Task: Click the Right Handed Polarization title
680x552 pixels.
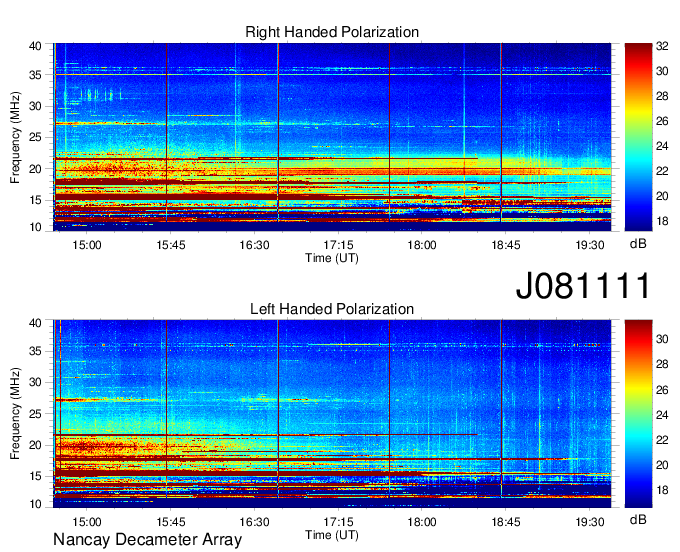Action: pyautogui.click(x=332, y=32)
